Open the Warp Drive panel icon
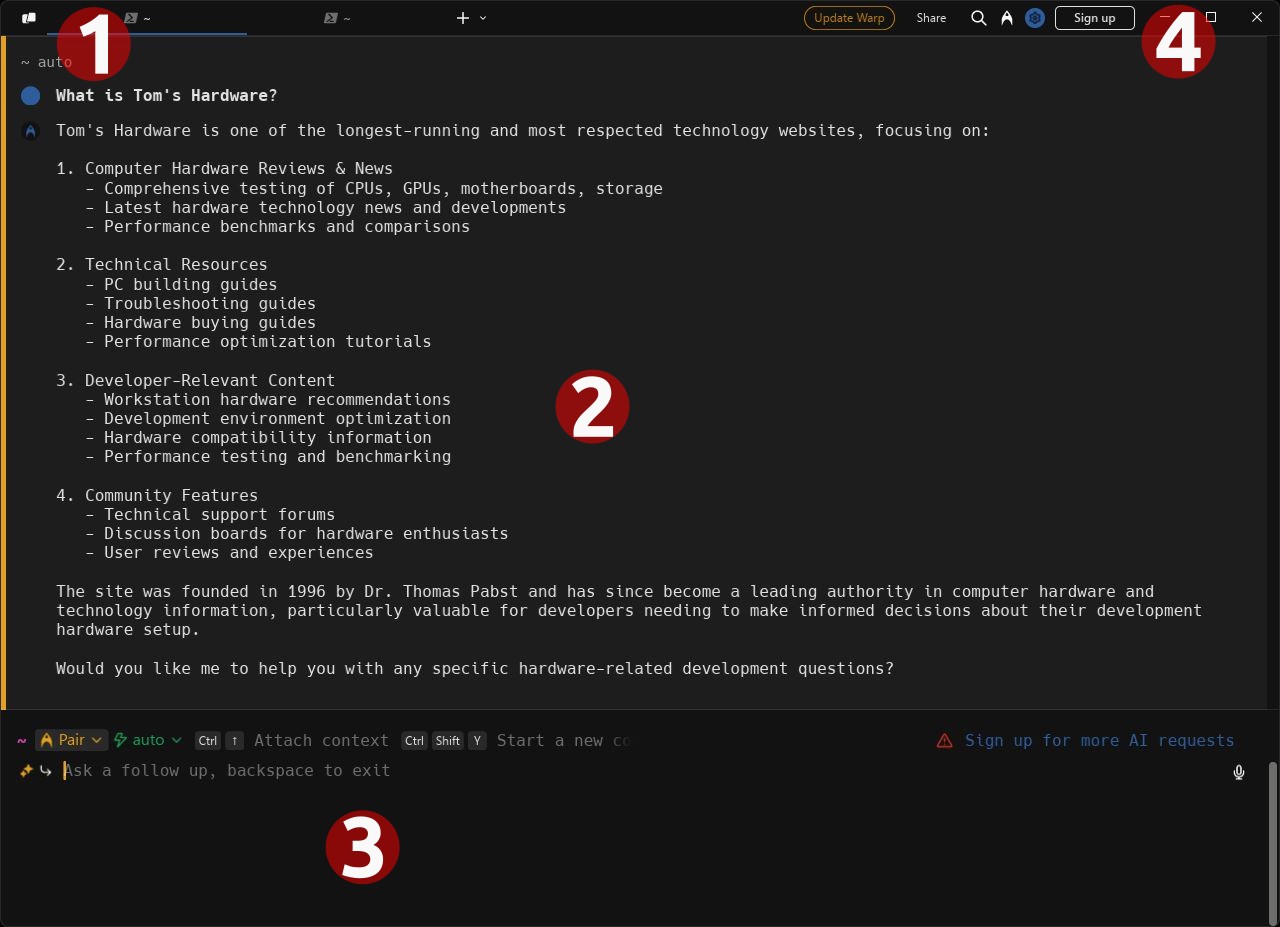 pyautogui.click(x=29, y=18)
